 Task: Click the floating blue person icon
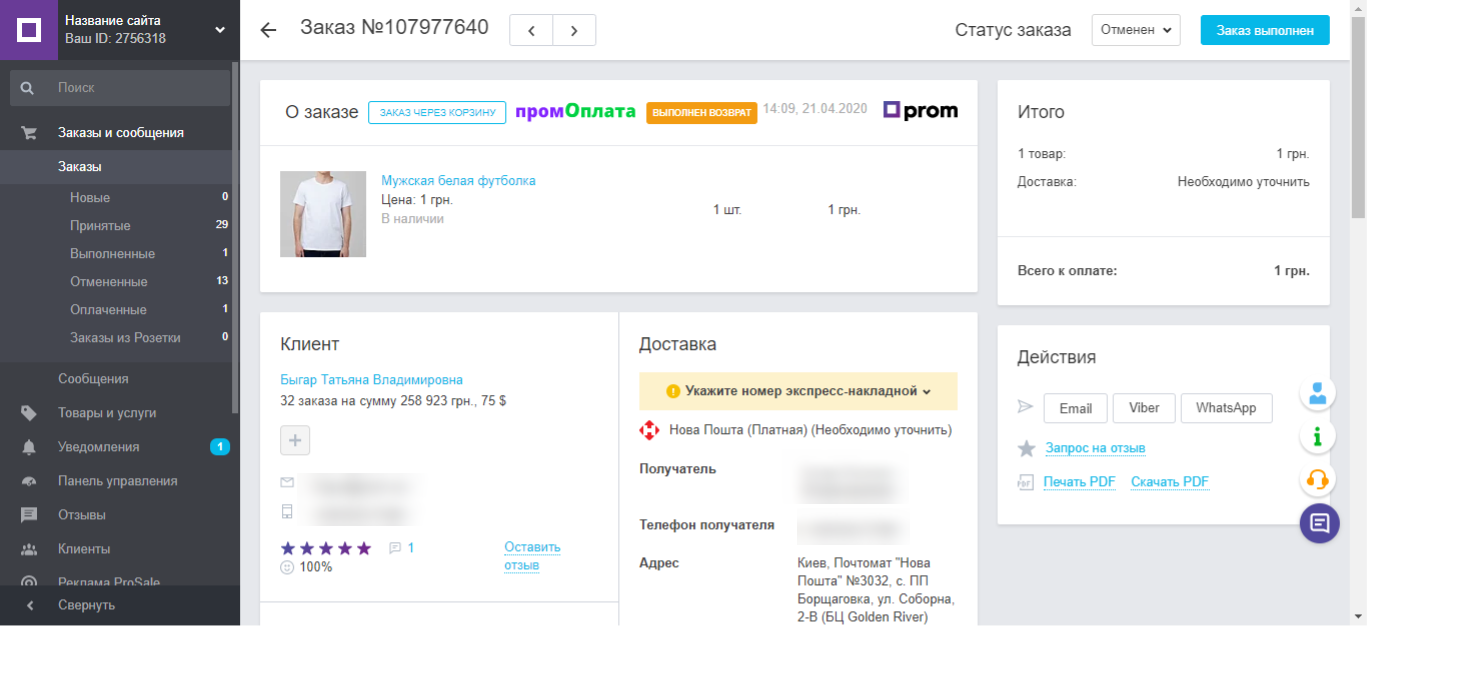pos(1318,393)
